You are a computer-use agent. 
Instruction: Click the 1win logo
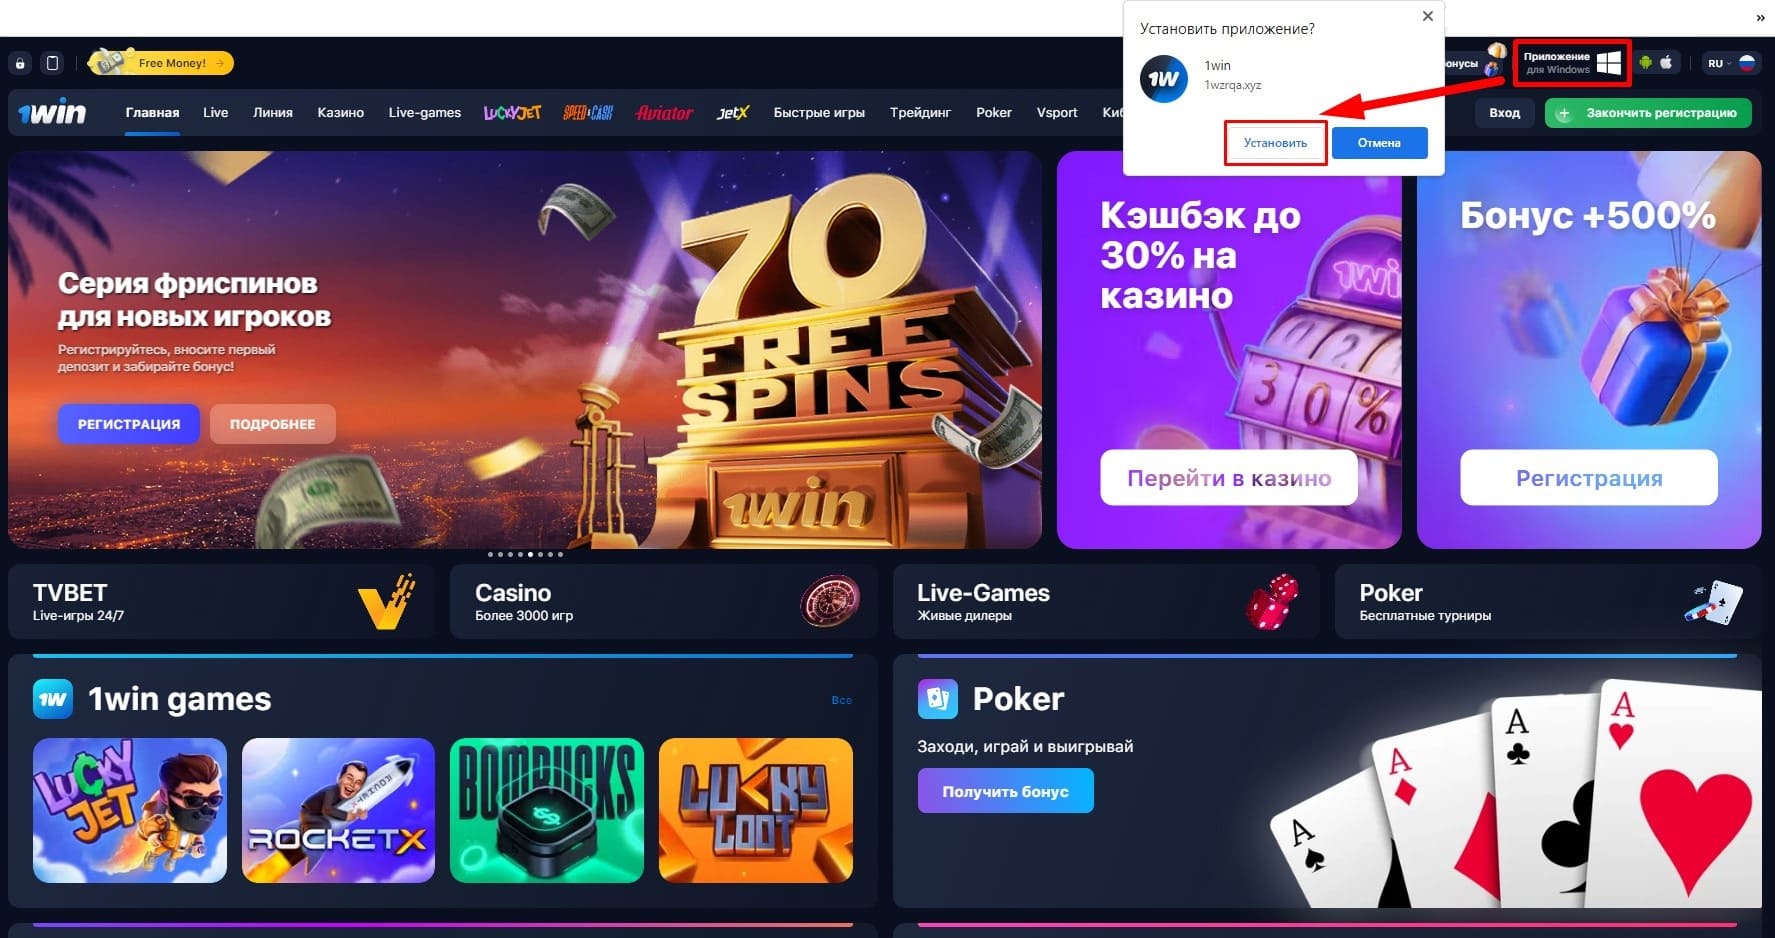52,113
